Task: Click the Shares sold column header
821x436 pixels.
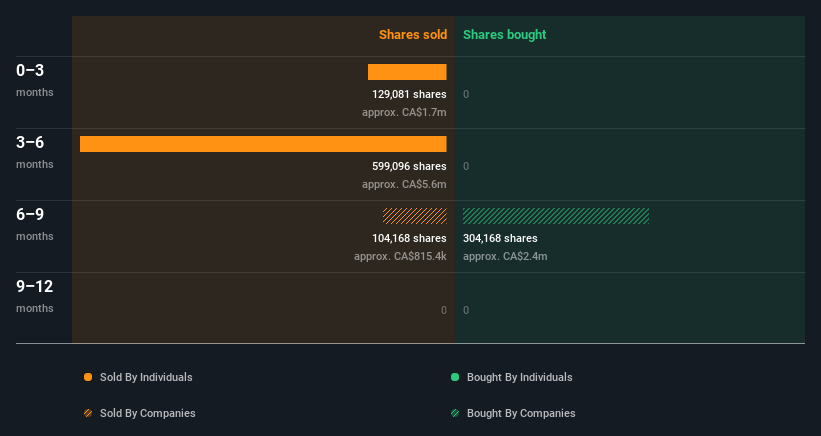Action: tap(413, 35)
